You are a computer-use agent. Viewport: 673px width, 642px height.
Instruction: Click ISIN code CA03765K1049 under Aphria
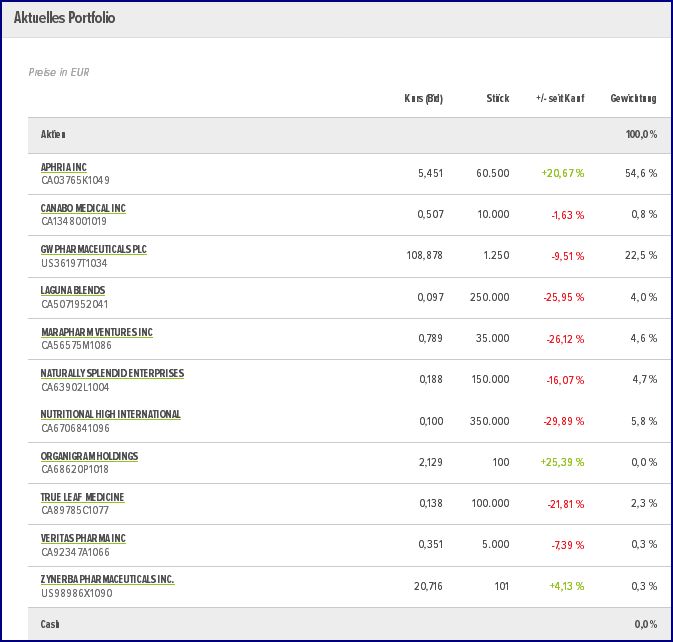tap(75, 181)
